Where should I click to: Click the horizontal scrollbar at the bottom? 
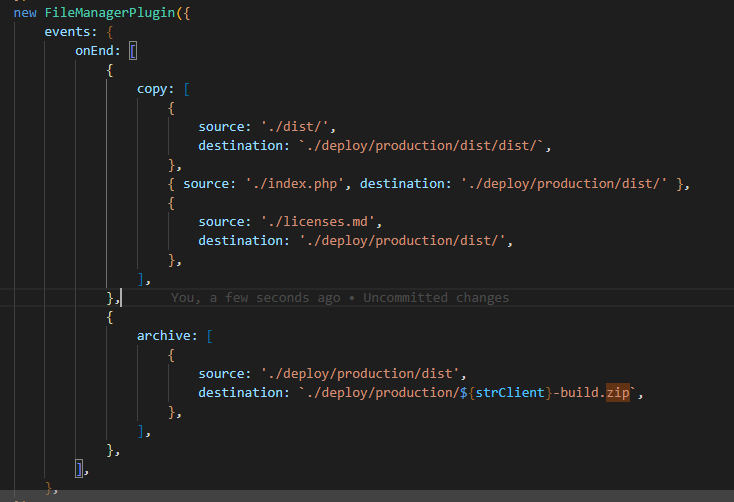pyautogui.click(x=367, y=496)
